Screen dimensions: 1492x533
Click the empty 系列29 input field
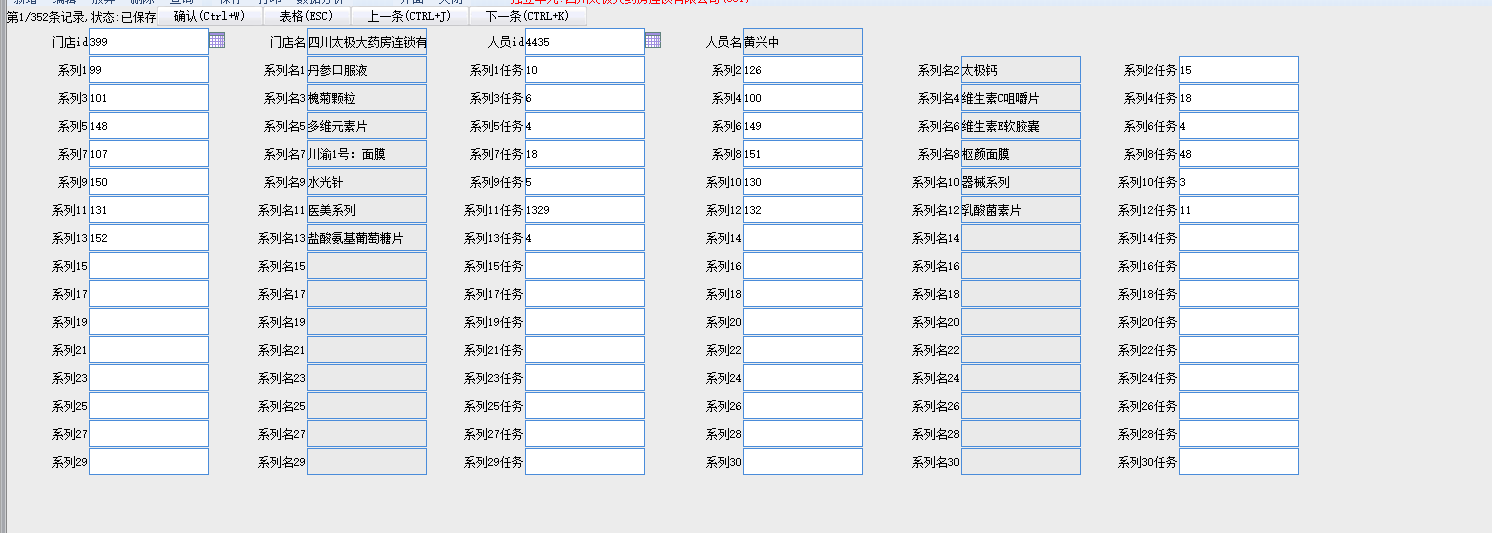pos(149,462)
